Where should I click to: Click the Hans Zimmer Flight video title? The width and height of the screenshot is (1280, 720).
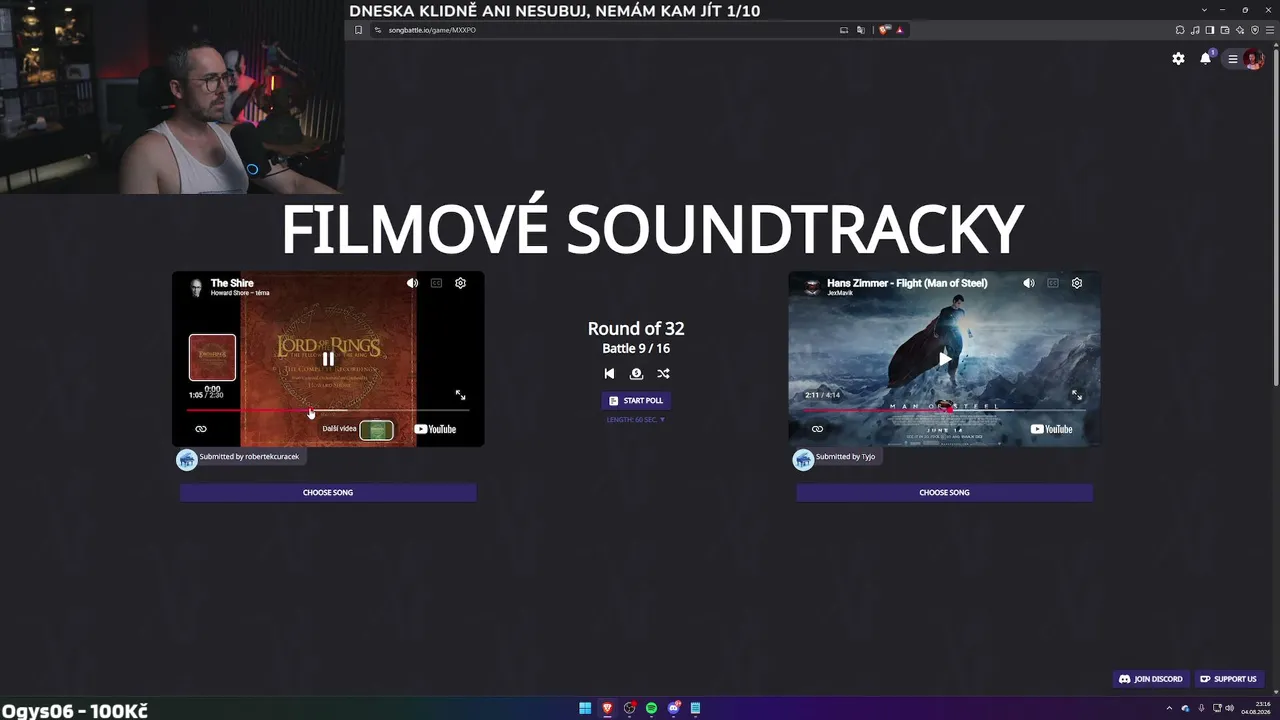coord(907,283)
